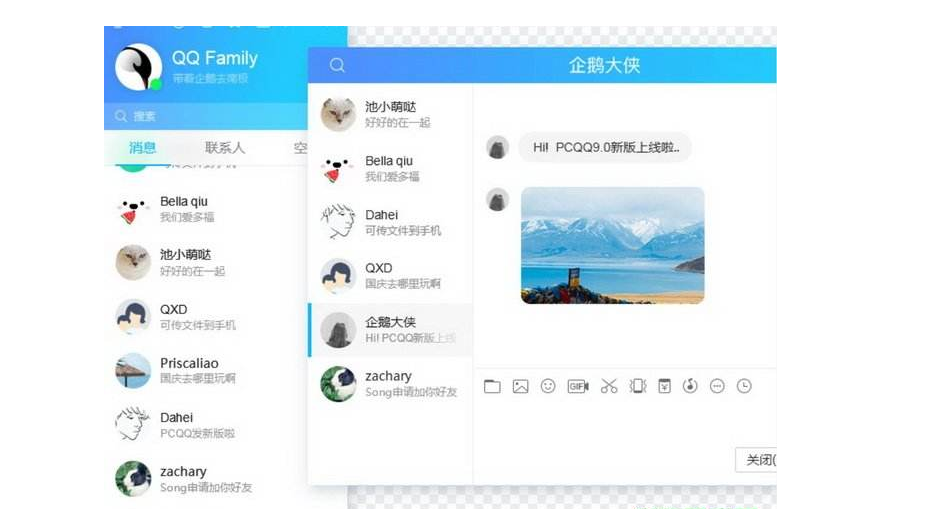927x509 pixels.
Task: Click QQ Family profile avatar
Action: pyautogui.click(x=138, y=67)
